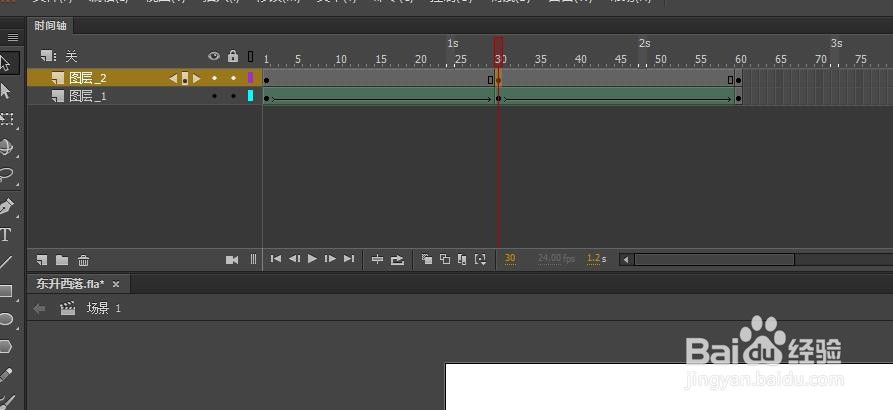Enable onion skin
Screen dimensions: 893x410
pos(427,259)
